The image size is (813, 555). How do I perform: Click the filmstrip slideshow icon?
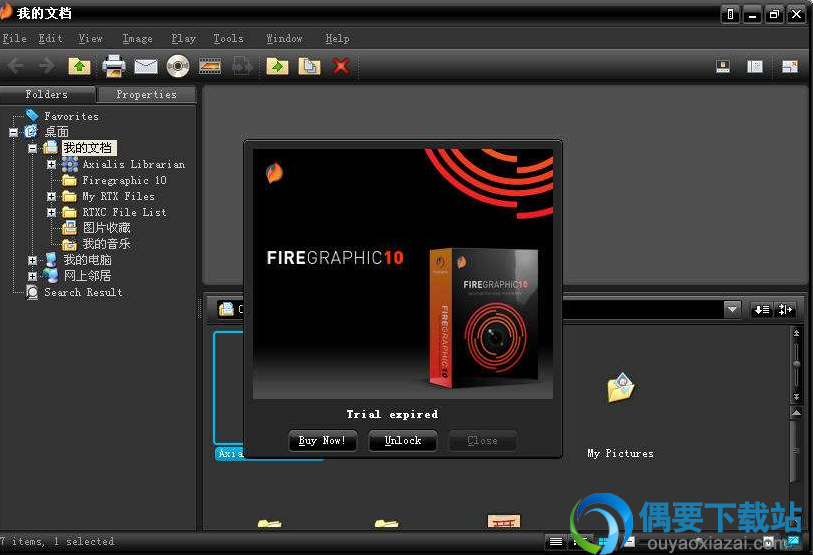point(210,66)
